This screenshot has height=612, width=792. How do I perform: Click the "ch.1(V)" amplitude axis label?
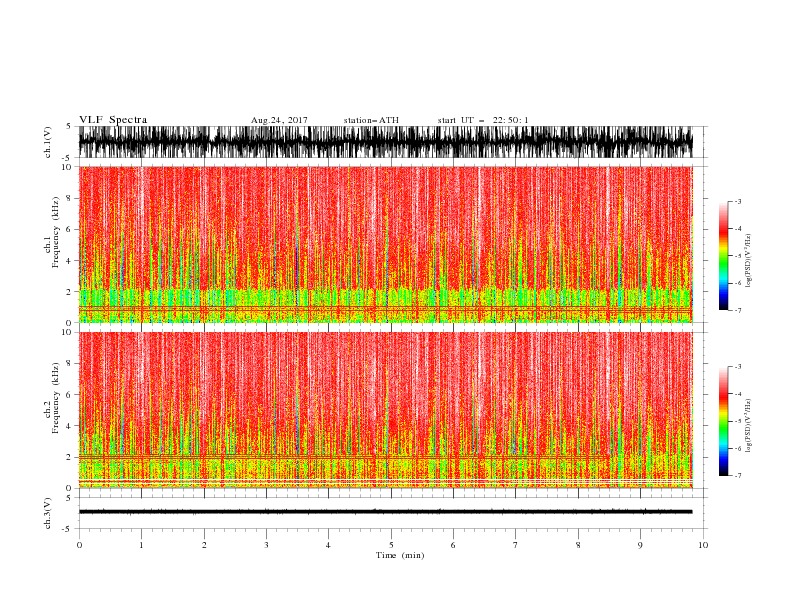pyautogui.click(x=48, y=142)
